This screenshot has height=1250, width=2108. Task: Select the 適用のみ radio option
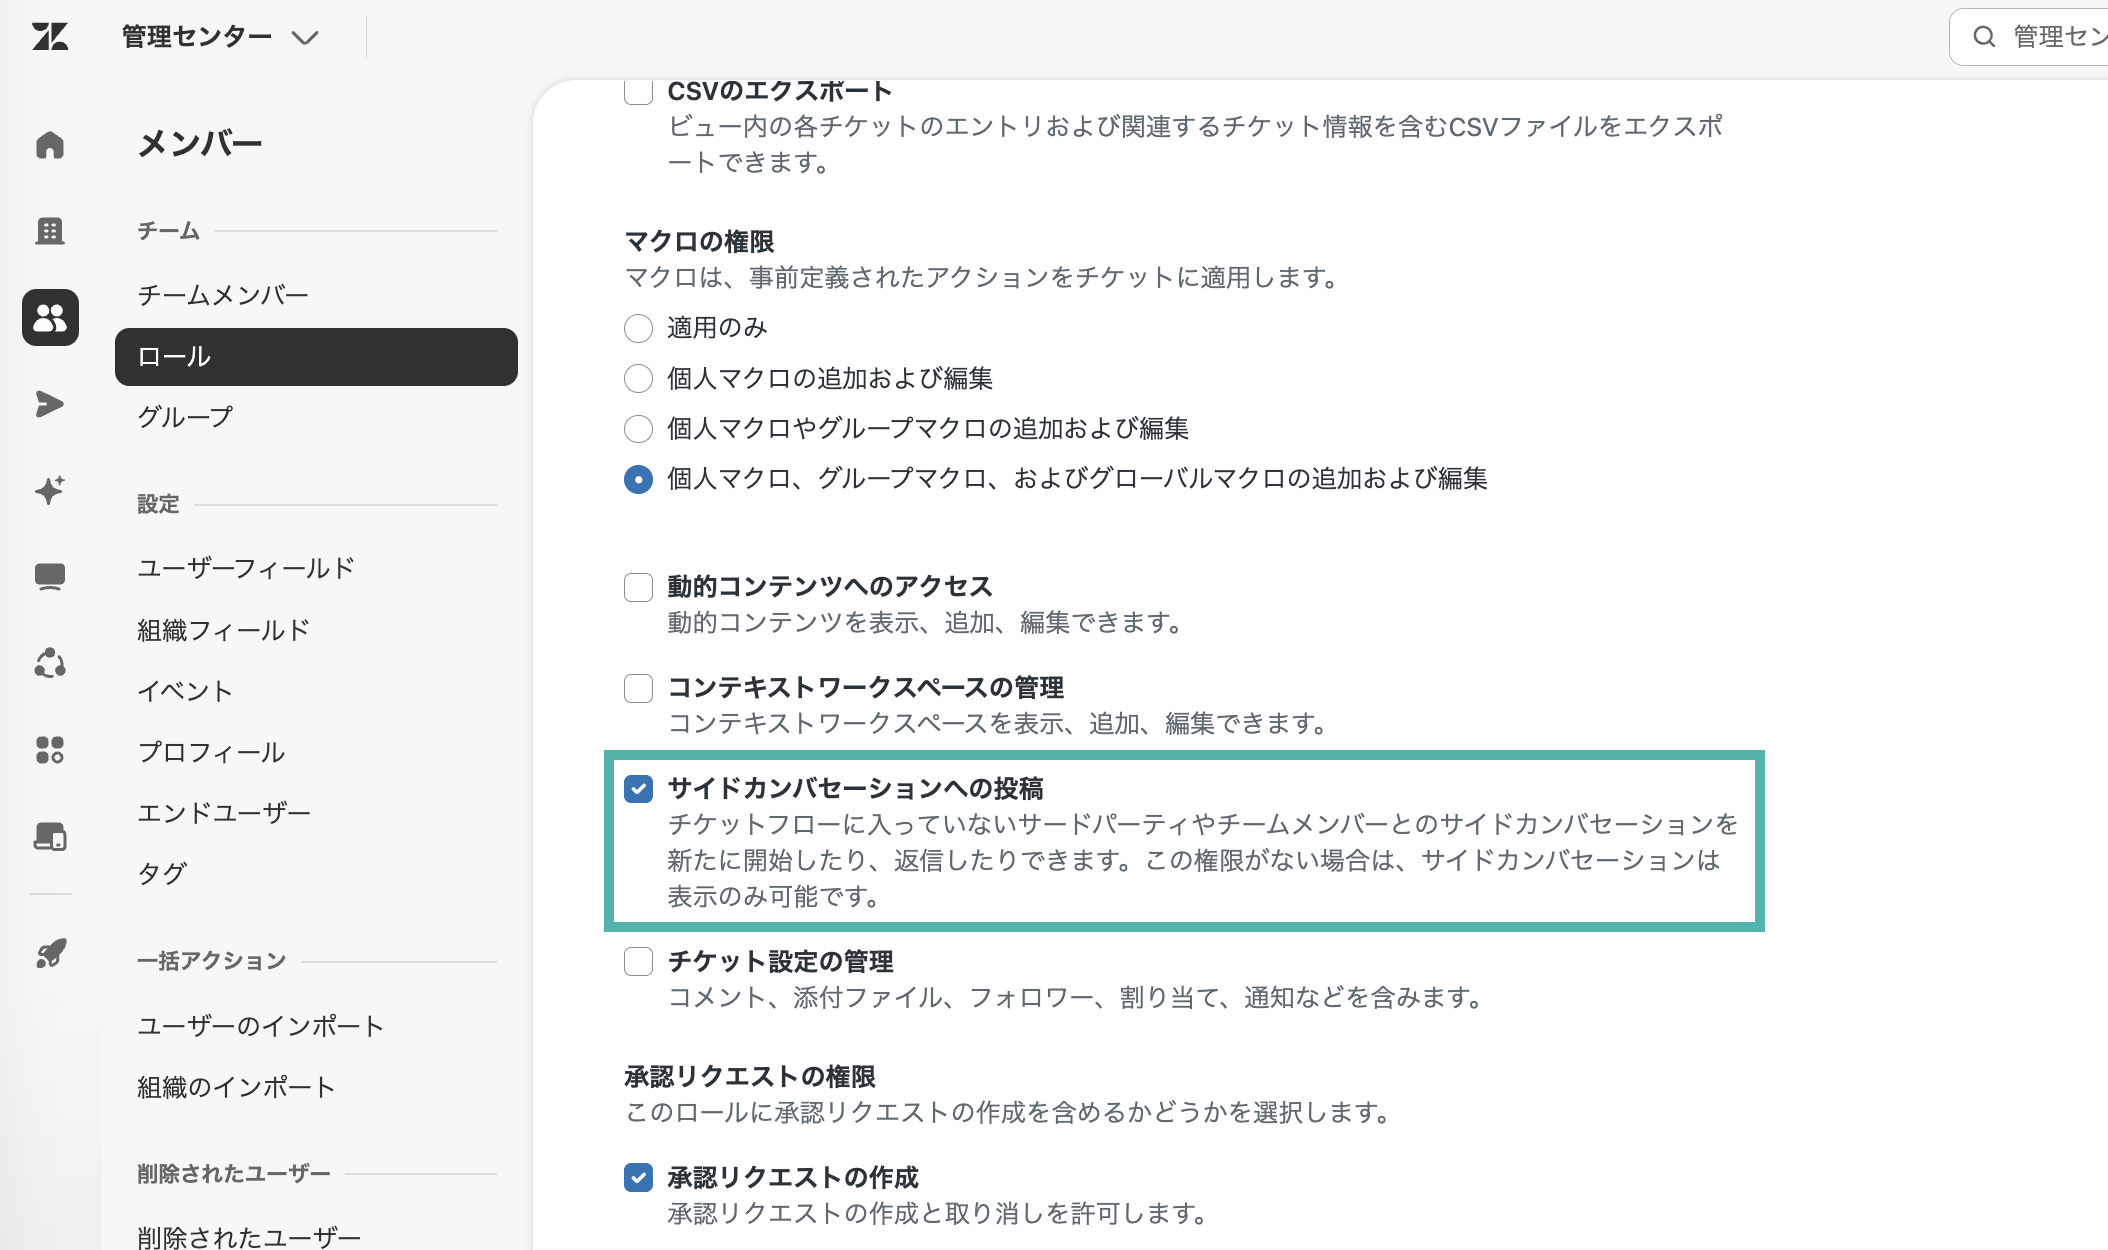click(x=638, y=328)
